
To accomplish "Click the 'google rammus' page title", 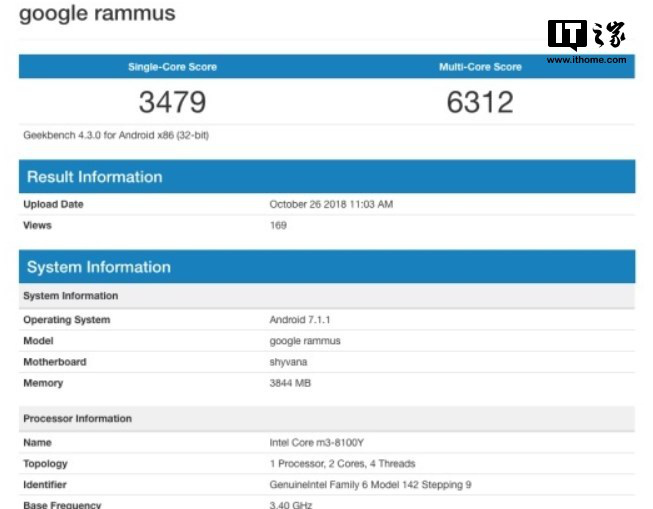I will (x=97, y=13).
